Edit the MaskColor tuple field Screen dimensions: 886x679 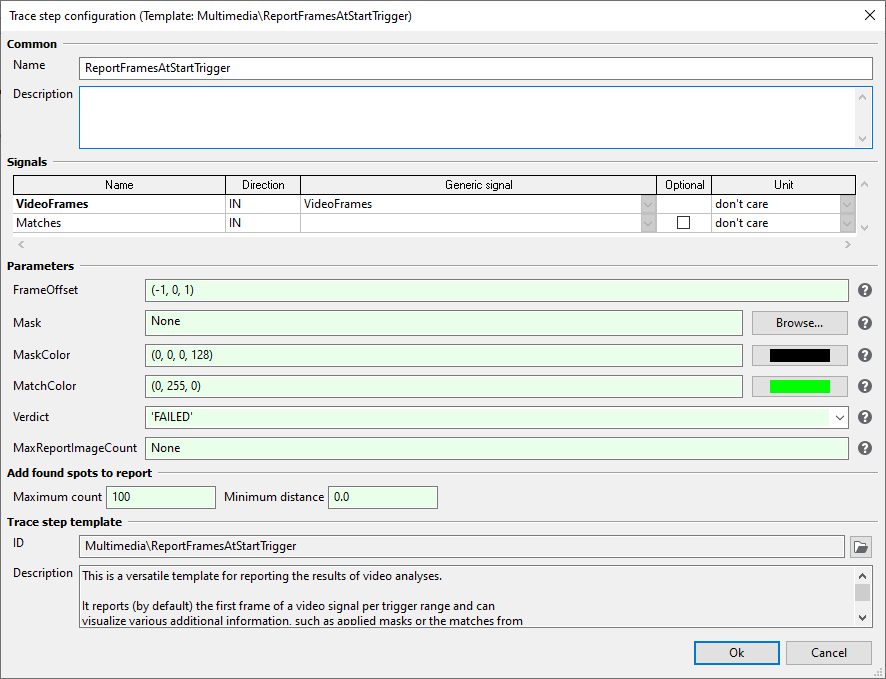(444, 355)
